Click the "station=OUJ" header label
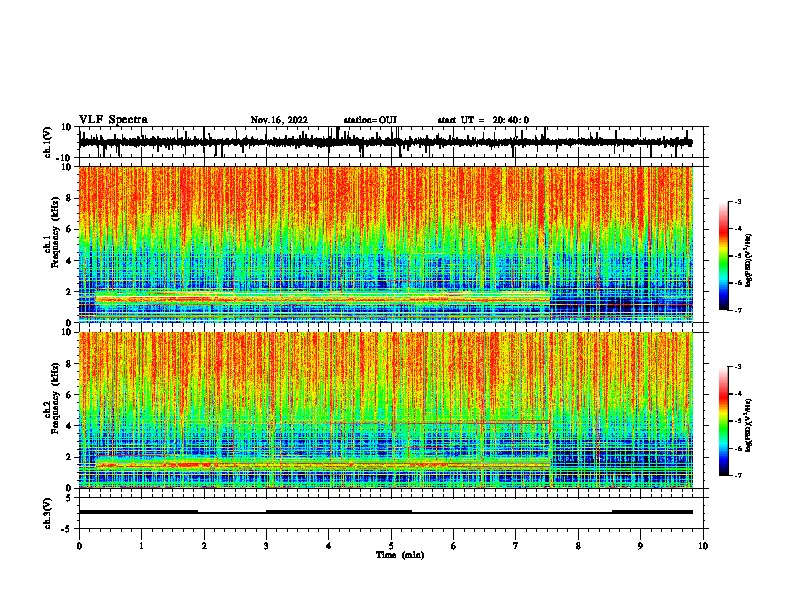This screenshot has width=792, height=612. click(370, 120)
